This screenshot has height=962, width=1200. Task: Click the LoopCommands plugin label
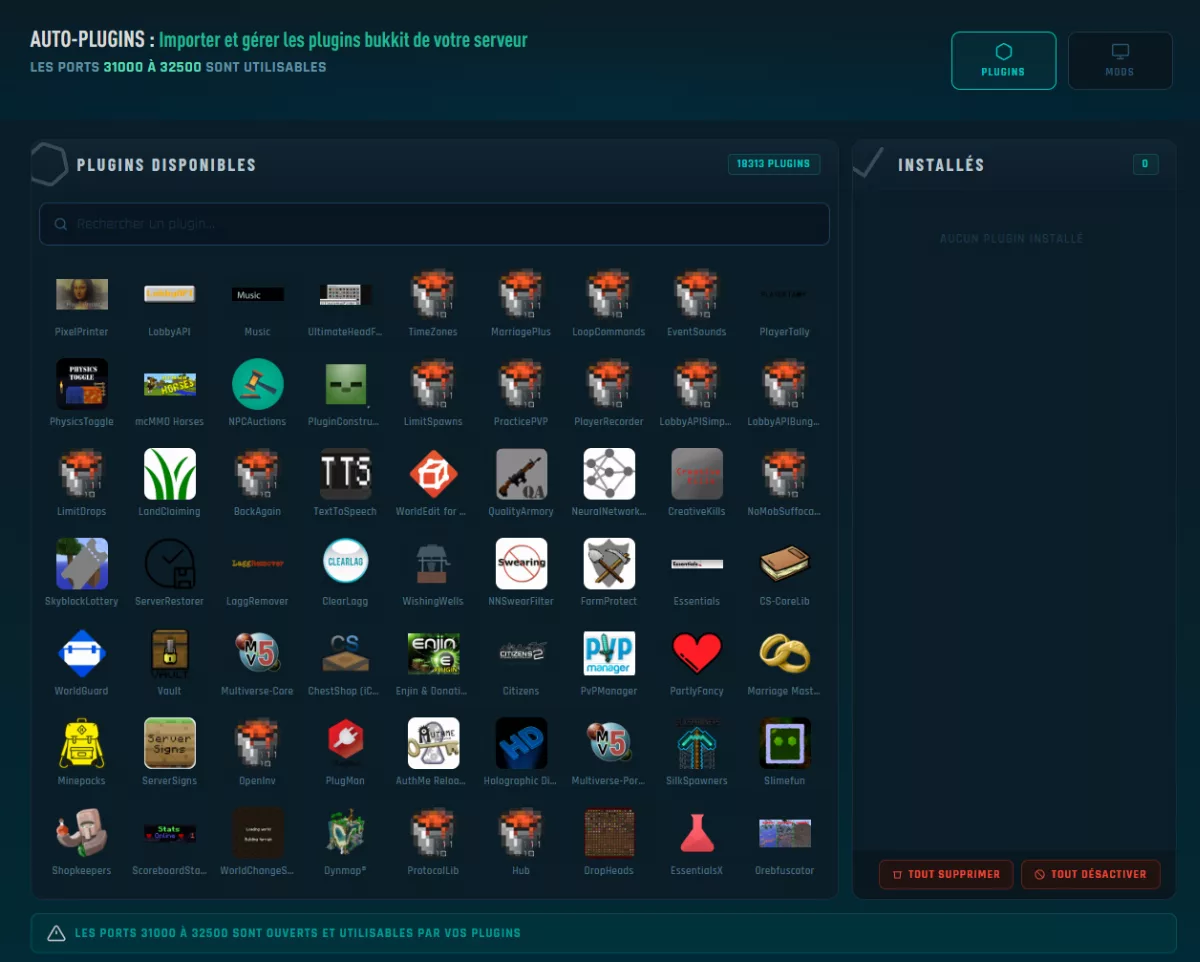609,332
